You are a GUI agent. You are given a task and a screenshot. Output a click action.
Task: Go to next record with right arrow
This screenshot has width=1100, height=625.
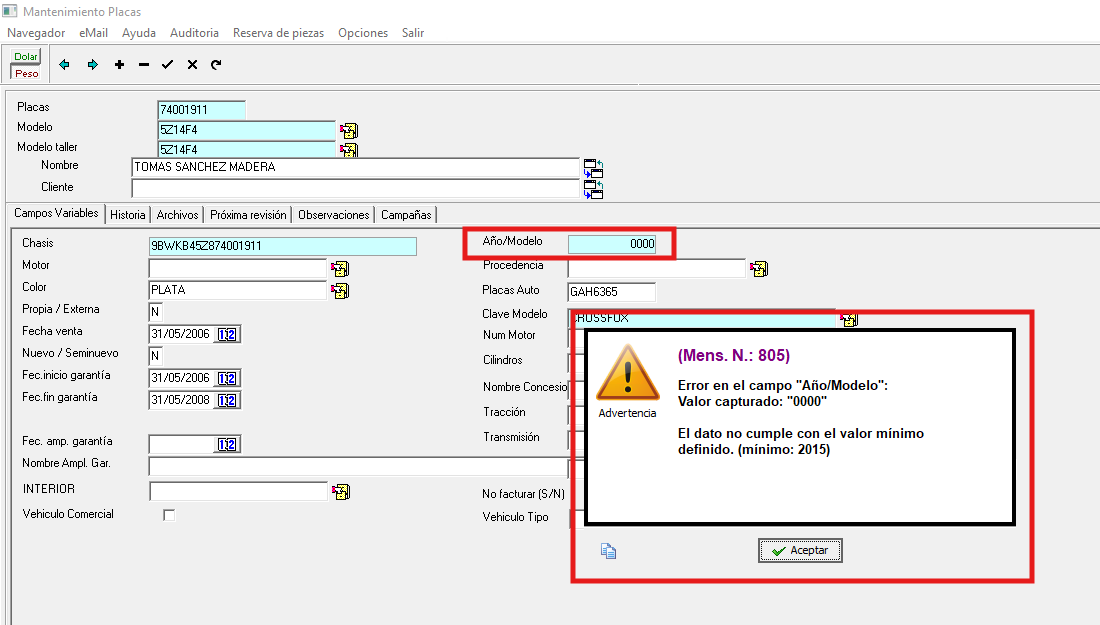92,65
